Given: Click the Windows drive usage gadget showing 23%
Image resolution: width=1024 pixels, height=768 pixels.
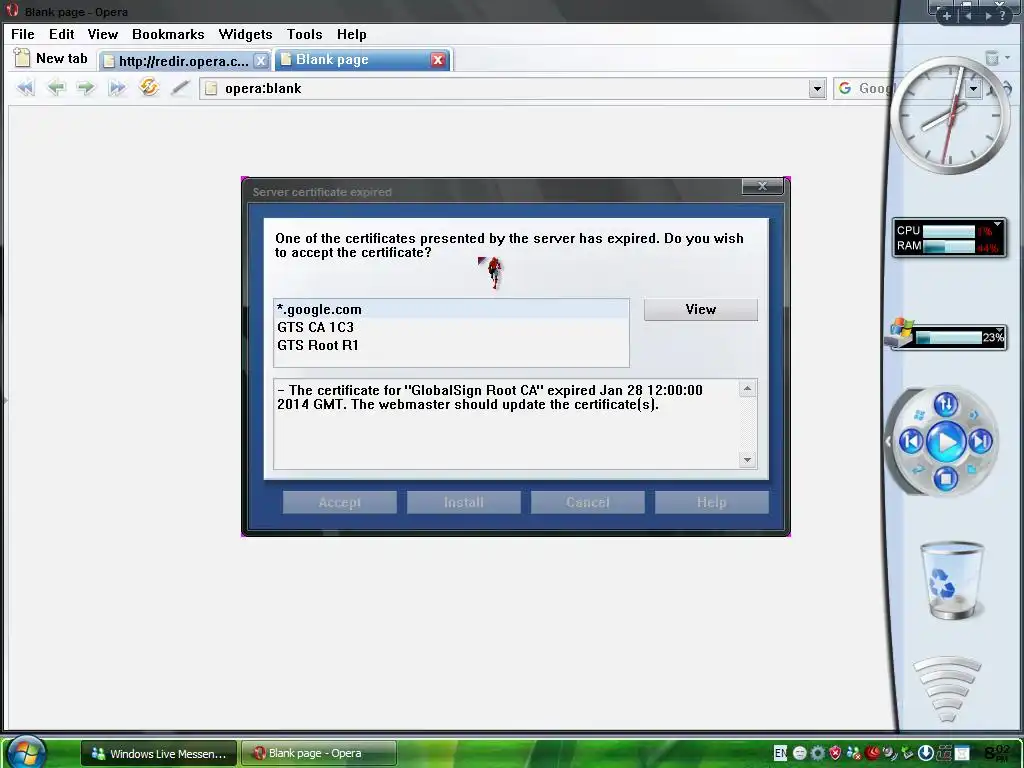Looking at the screenshot, I should click(x=946, y=335).
